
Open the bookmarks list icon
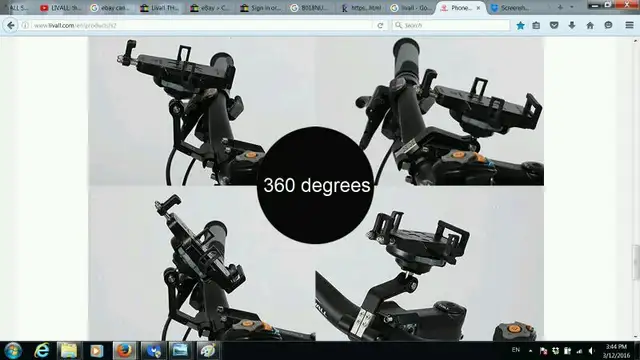536,25
